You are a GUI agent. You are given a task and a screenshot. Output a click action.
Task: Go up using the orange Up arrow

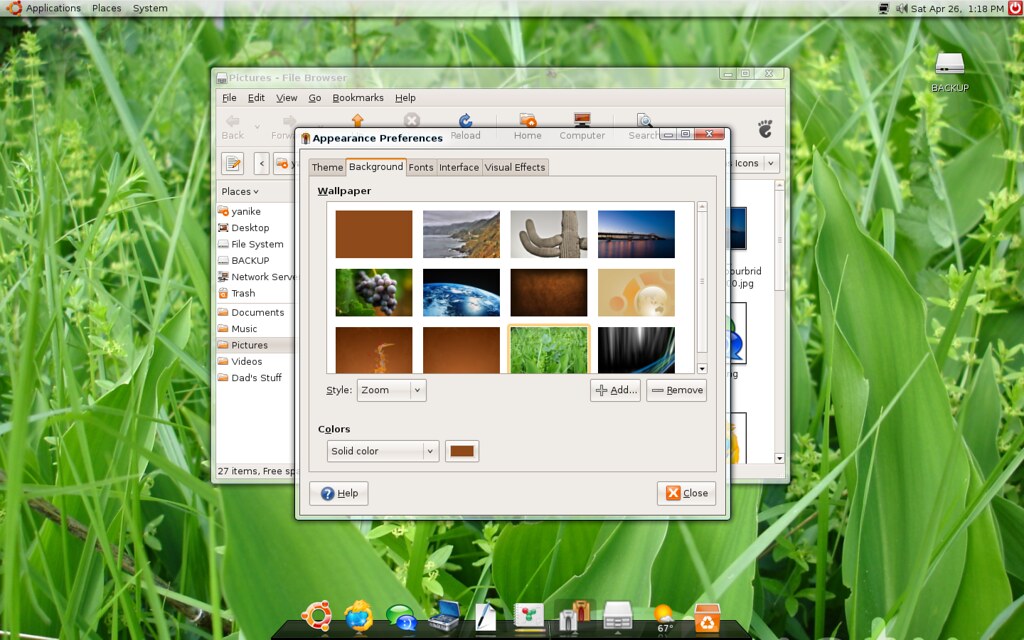(357, 120)
